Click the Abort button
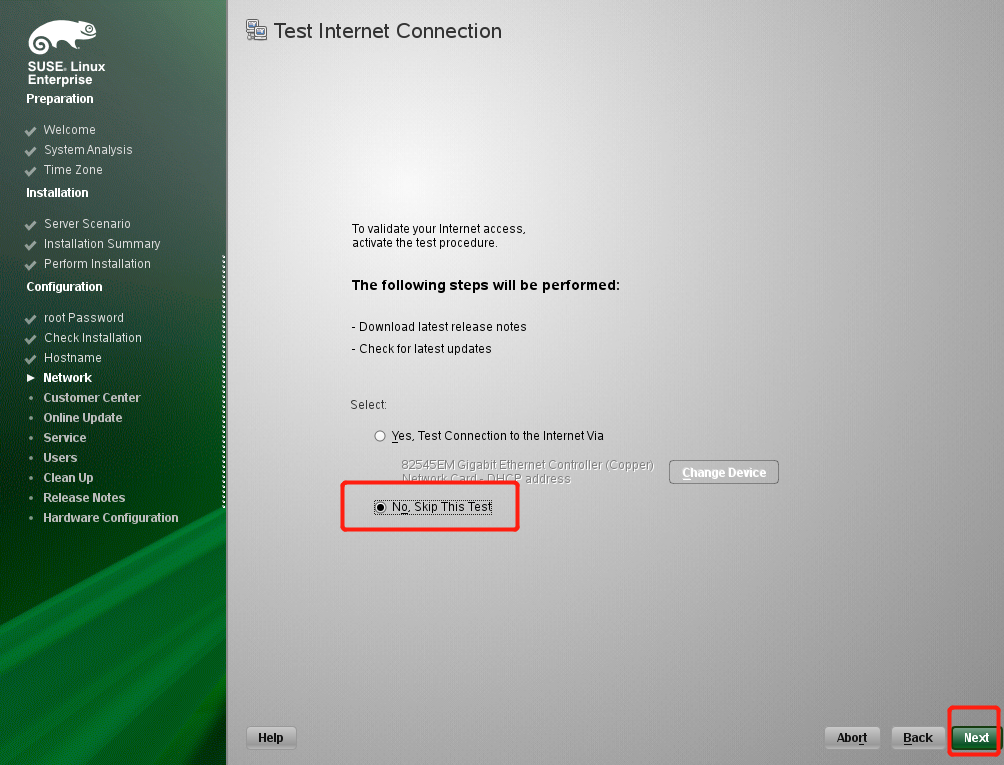Screen dimensions: 1004x765 pos(852,737)
